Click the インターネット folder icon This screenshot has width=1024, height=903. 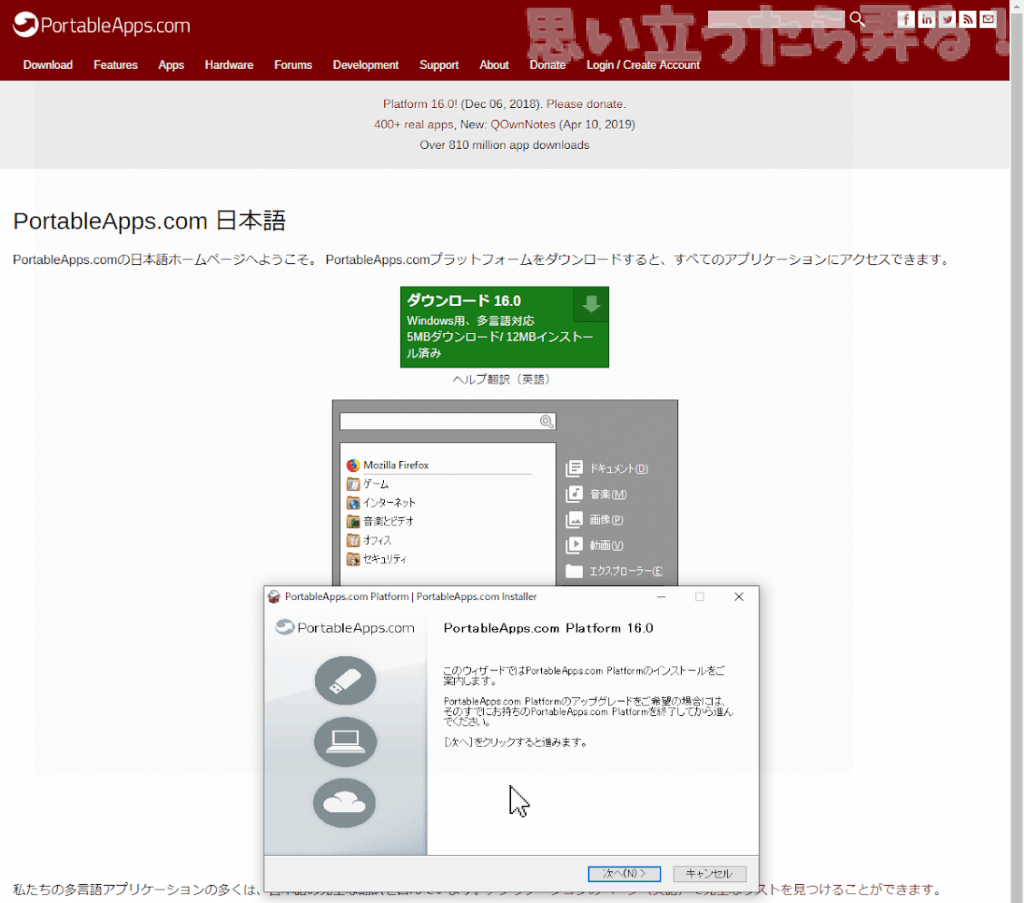coord(353,503)
